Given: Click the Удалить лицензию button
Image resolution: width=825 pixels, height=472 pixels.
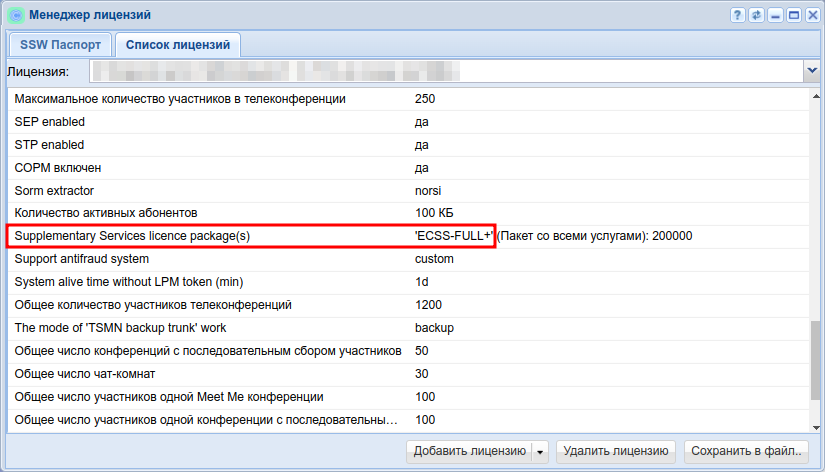Looking at the screenshot, I should pos(616,452).
